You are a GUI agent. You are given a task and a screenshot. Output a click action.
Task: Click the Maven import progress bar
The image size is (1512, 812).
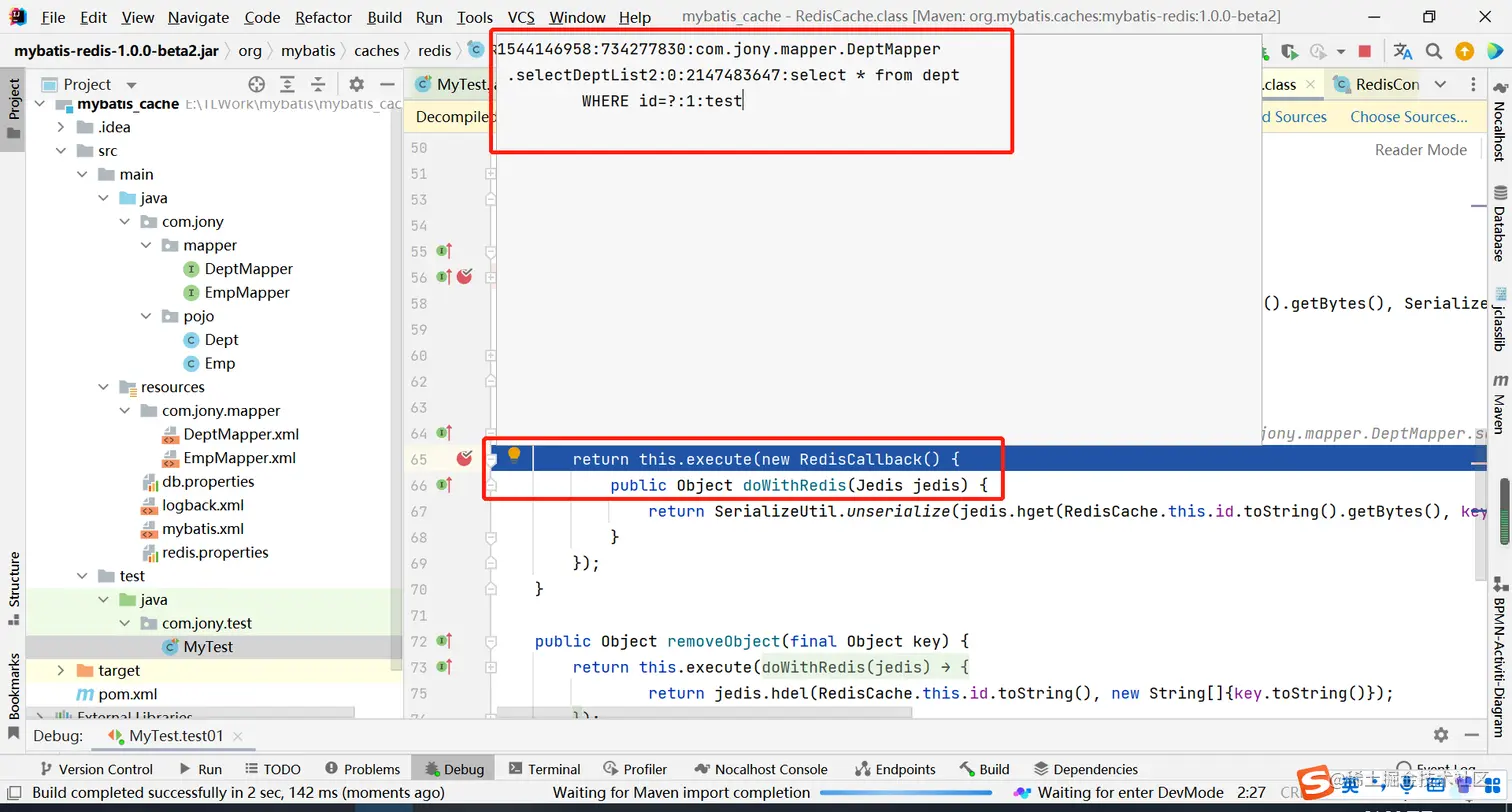[905, 793]
